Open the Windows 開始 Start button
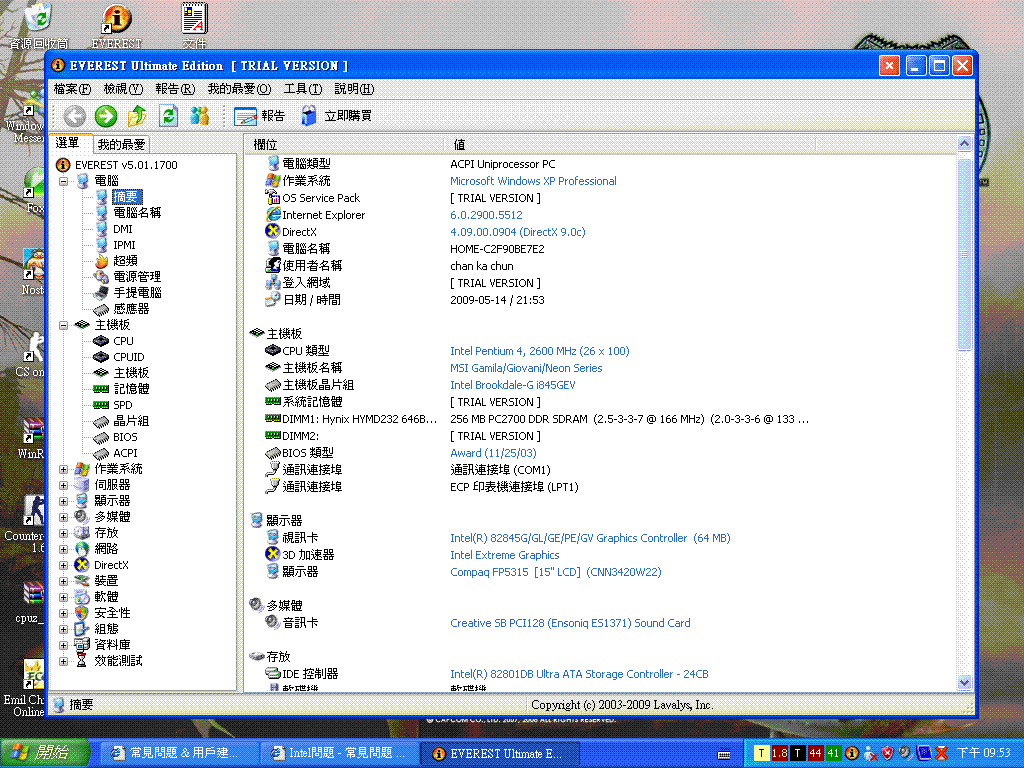1024x768 pixels. click(42, 753)
